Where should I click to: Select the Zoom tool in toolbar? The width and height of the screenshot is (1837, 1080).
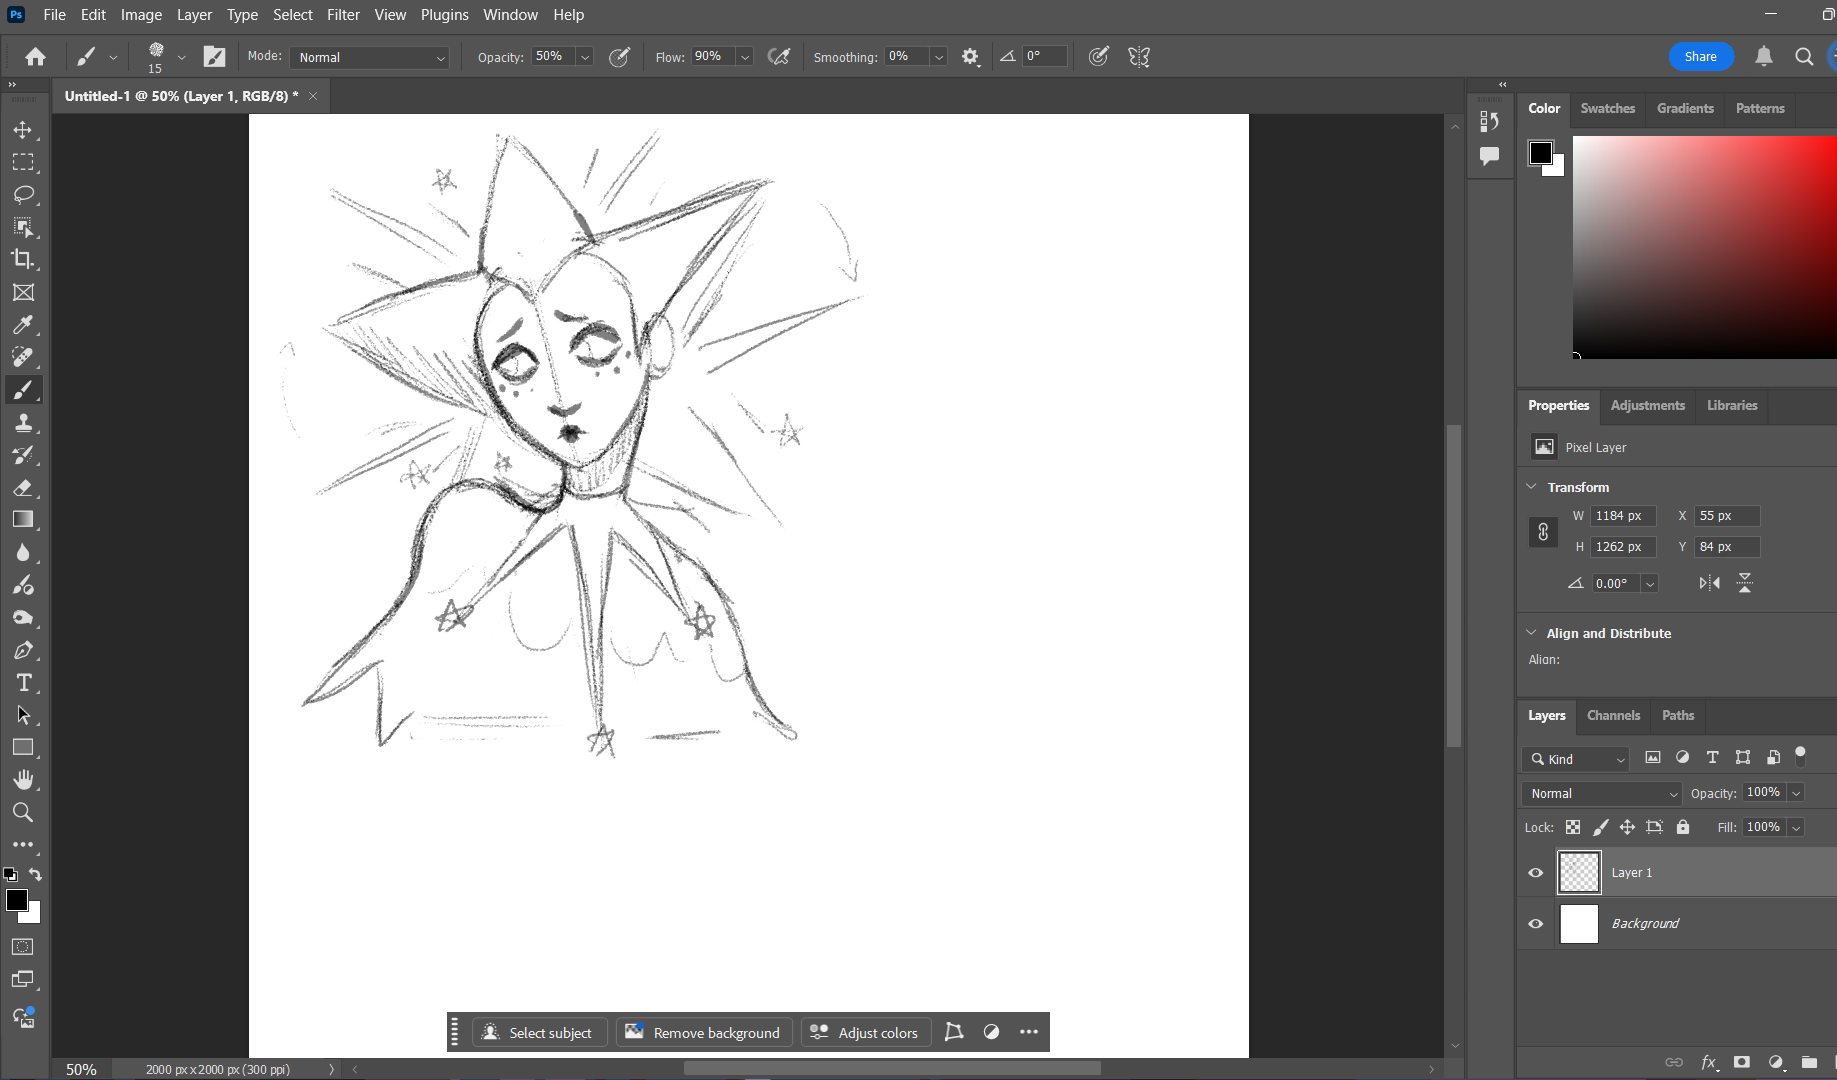23,812
